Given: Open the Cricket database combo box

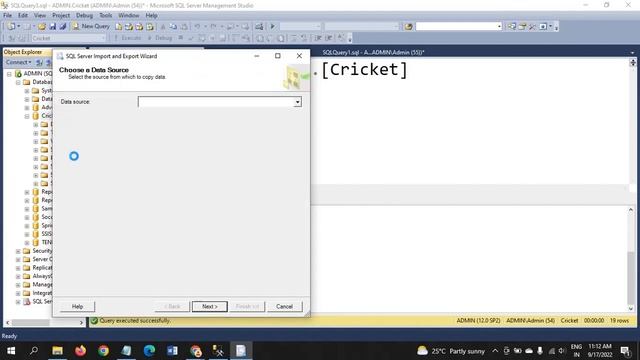Looking at the screenshot, I should (68, 38).
